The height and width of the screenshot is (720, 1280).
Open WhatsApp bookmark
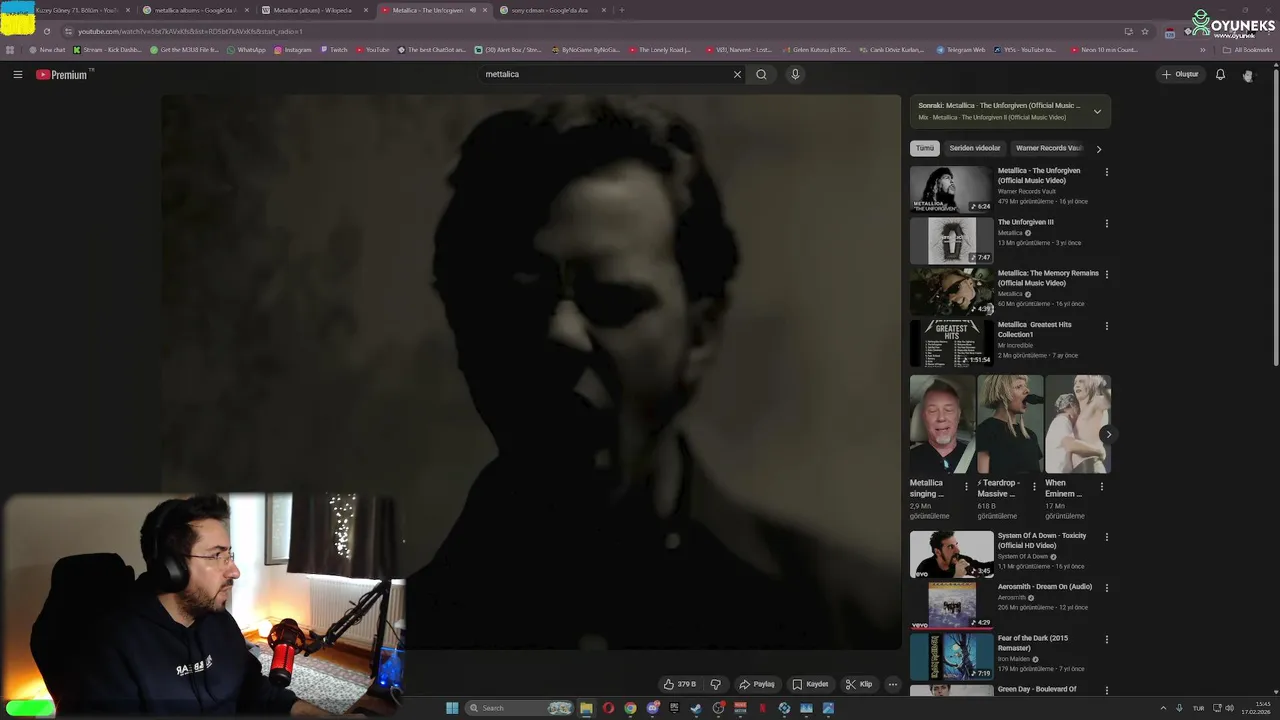tap(246, 49)
